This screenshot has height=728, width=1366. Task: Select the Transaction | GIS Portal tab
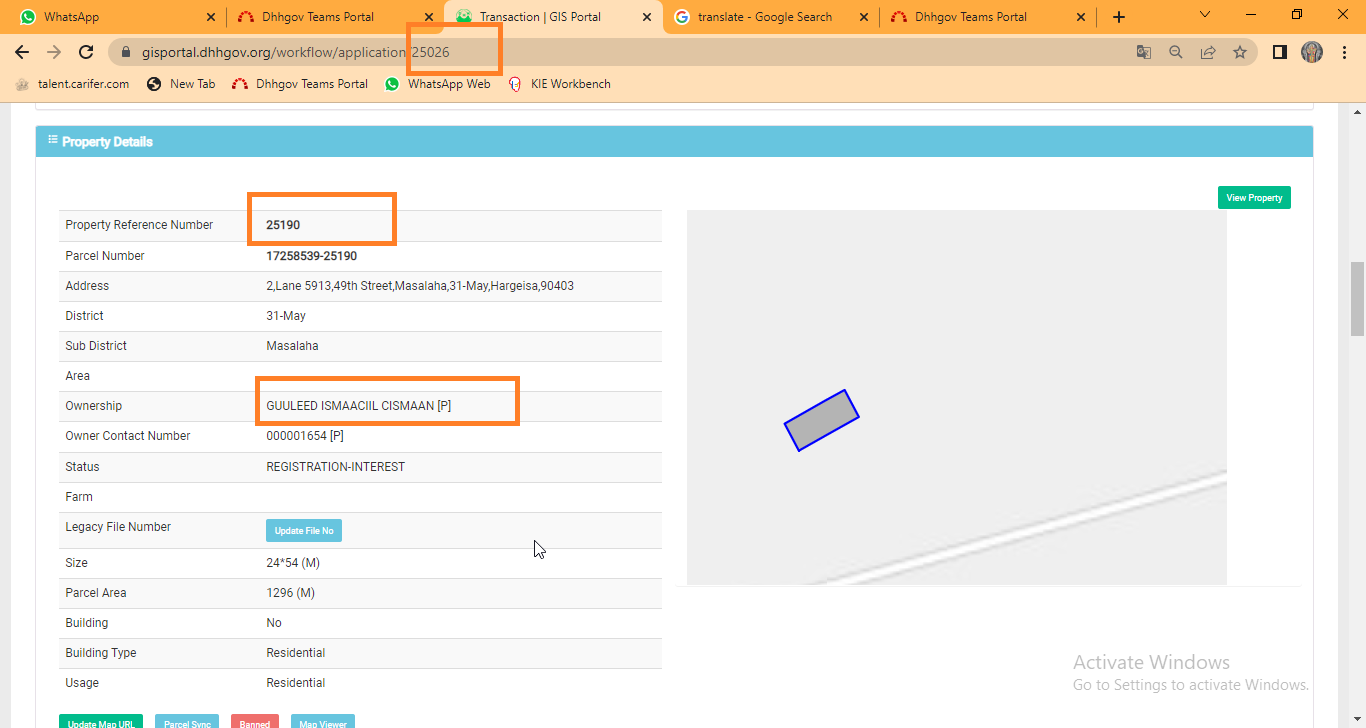(553, 17)
